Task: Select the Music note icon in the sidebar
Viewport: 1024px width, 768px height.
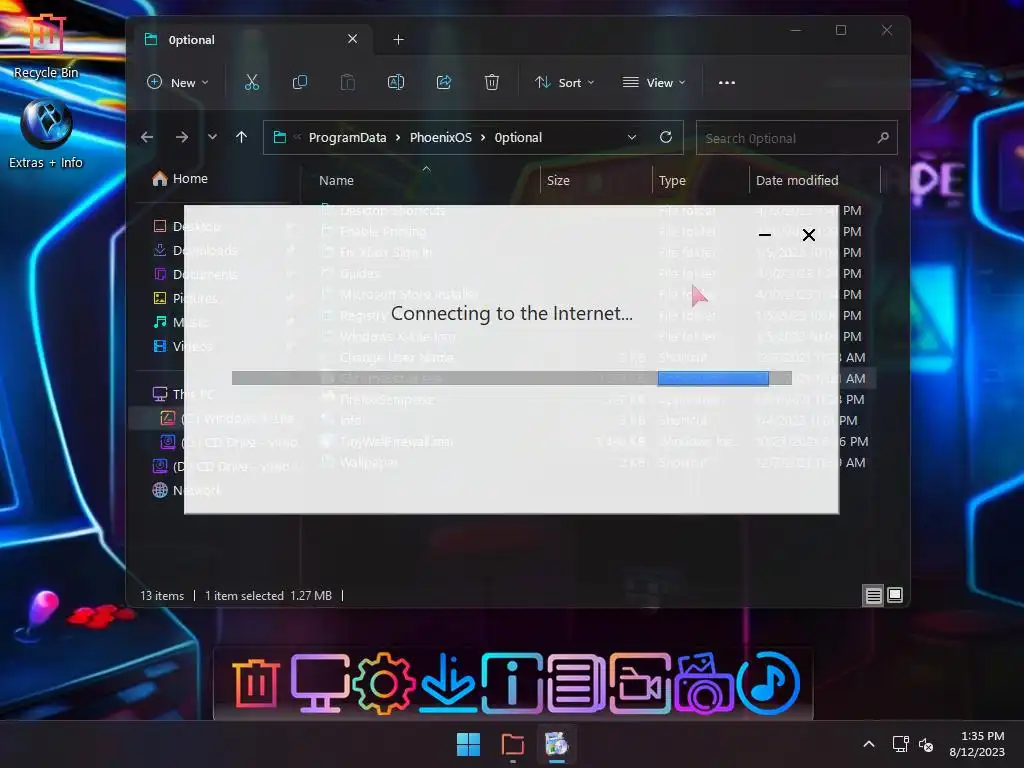Action: click(160, 322)
